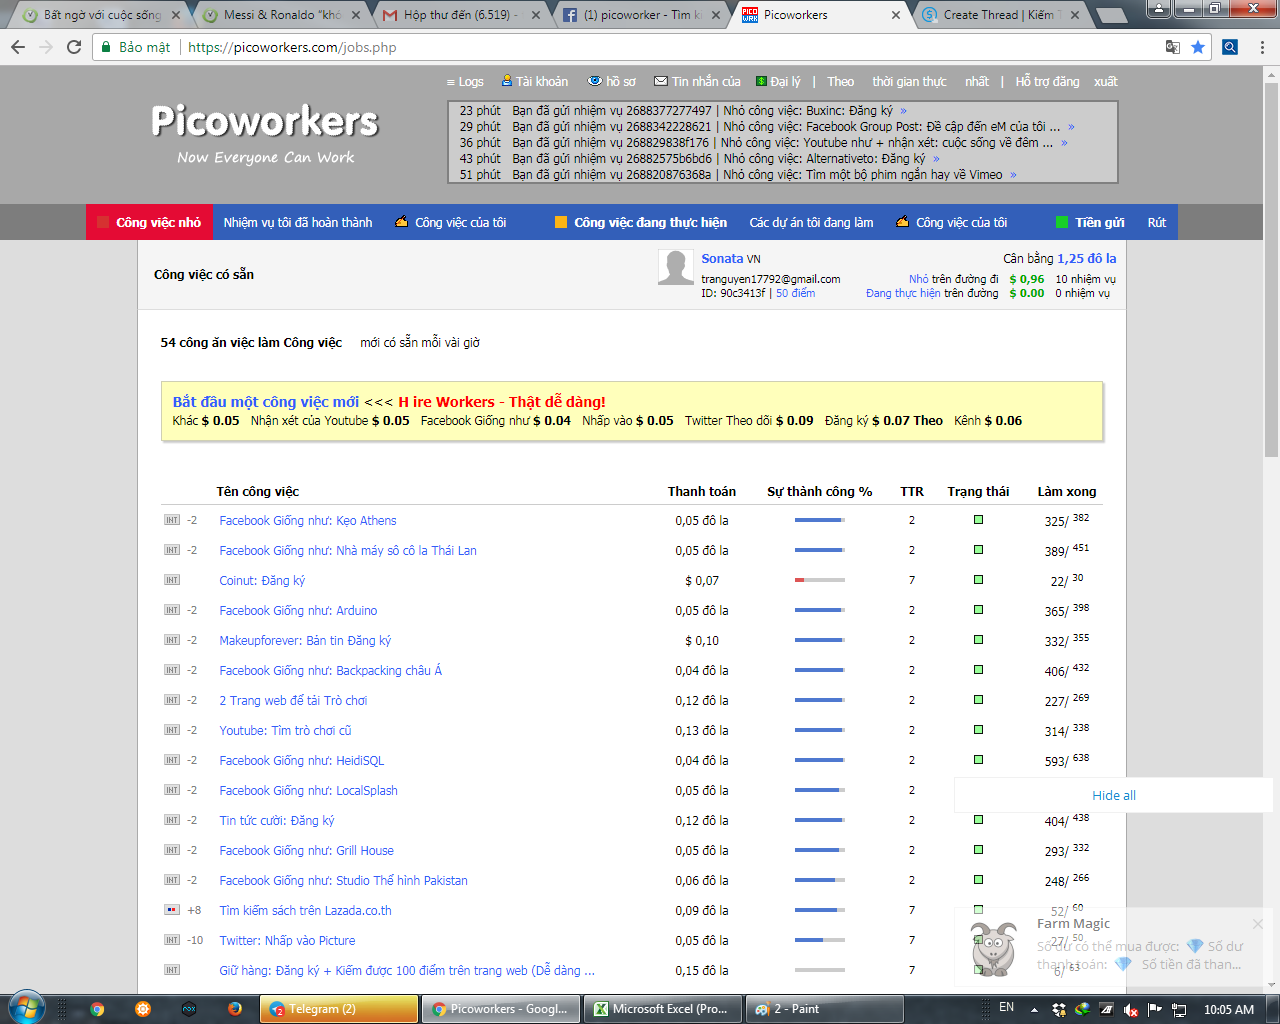Click the muted volume icon in system tray

(1130, 1009)
